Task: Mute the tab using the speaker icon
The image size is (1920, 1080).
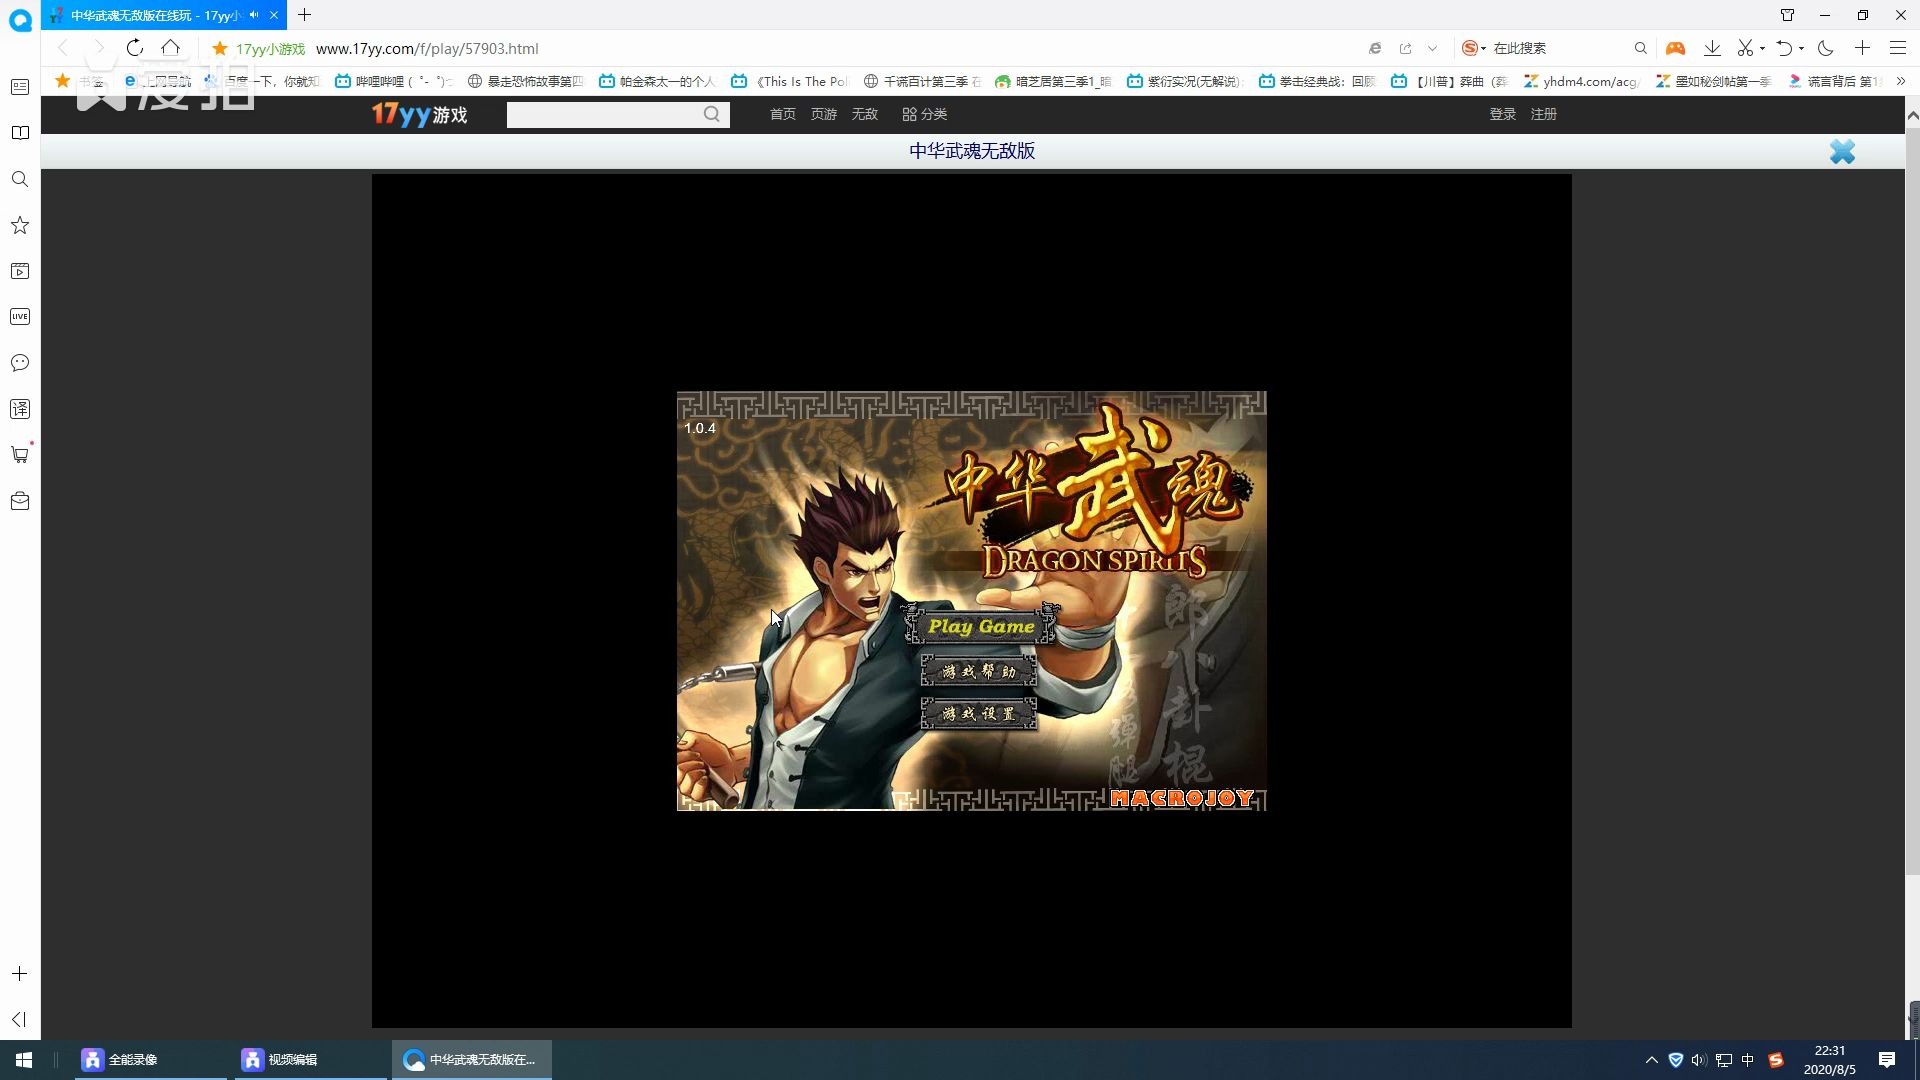Action: click(x=254, y=15)
